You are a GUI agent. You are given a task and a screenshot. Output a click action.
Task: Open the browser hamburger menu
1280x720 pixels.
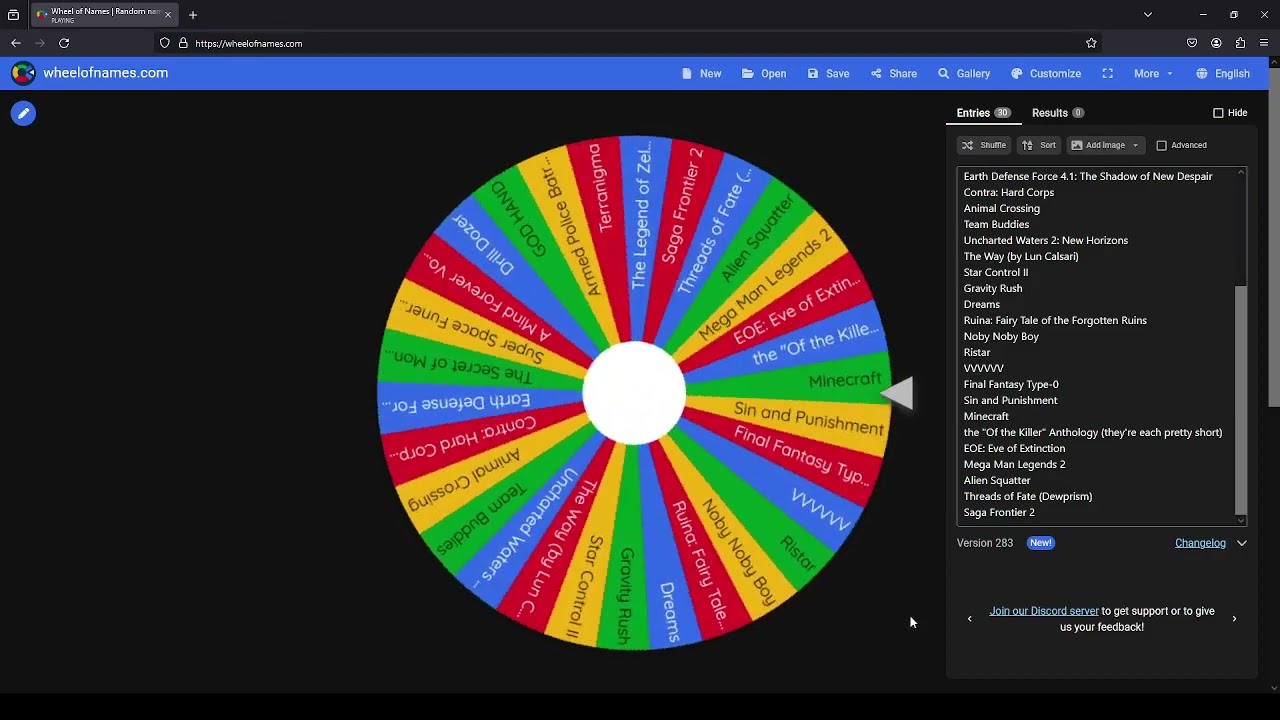click(x=1264, y=43)
